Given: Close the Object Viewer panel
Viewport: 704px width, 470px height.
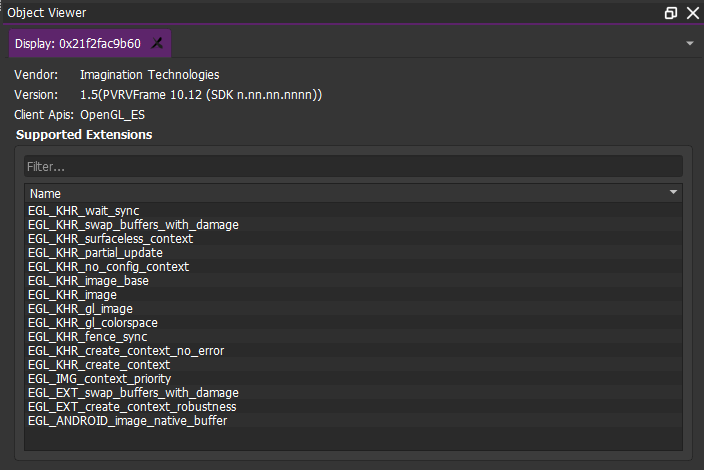Looking at the screenshot, I should tap(693, 13).
